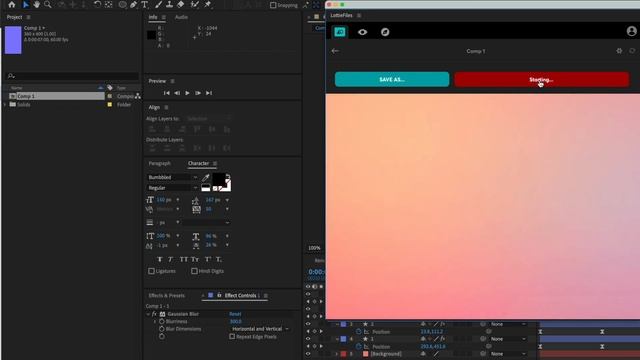Open the font family dropdown
Viewport: 640px width, 360px height.
(172, 177)
